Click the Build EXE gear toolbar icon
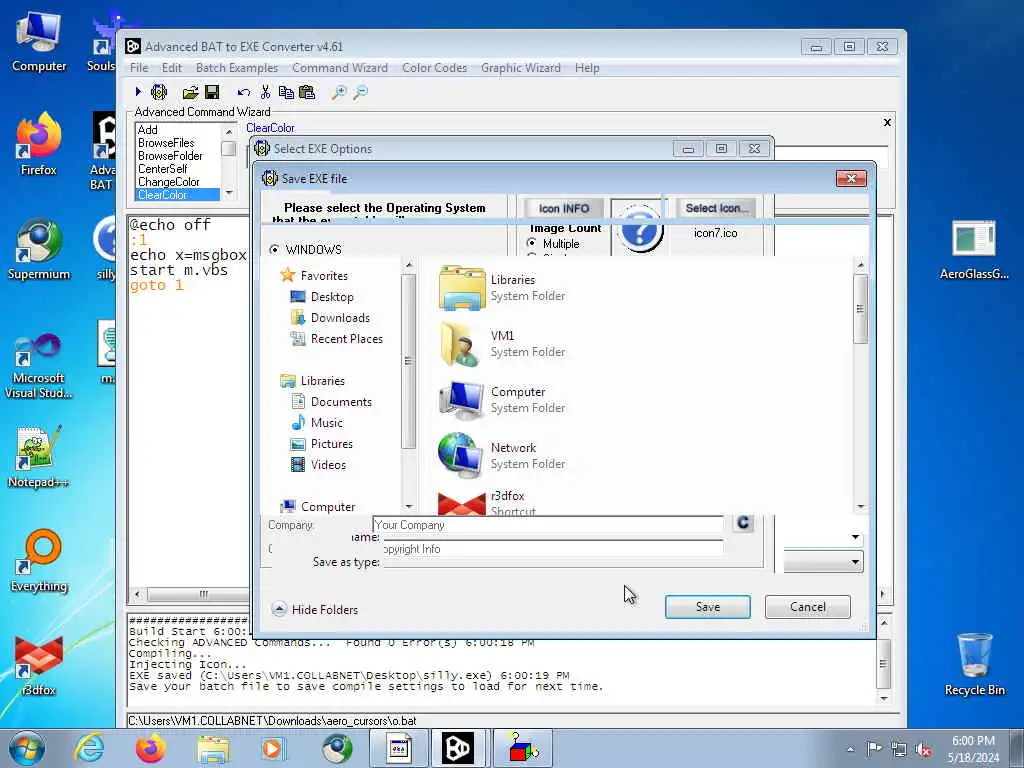This screenshot has height=768, width=1024. (x=159, y=92)
